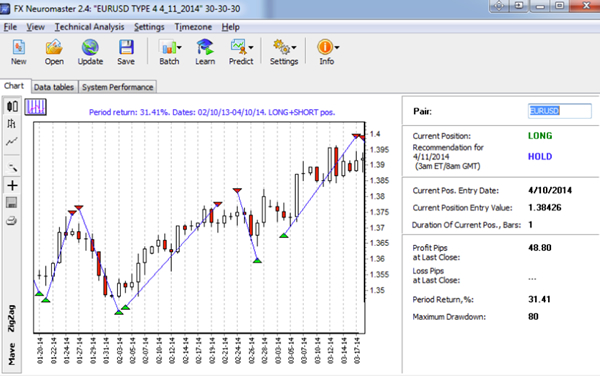The height and width of the screenshot is (376, 600).
Task: Click the Batch toolbar icon
Action: 168,47
